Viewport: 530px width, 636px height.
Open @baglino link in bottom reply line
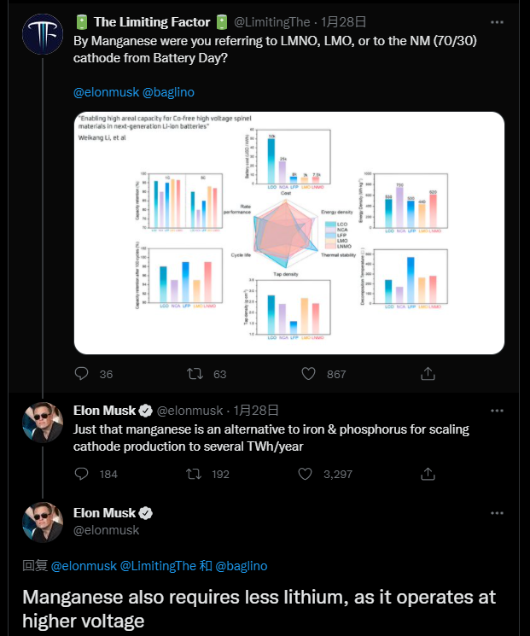point(241,566)
